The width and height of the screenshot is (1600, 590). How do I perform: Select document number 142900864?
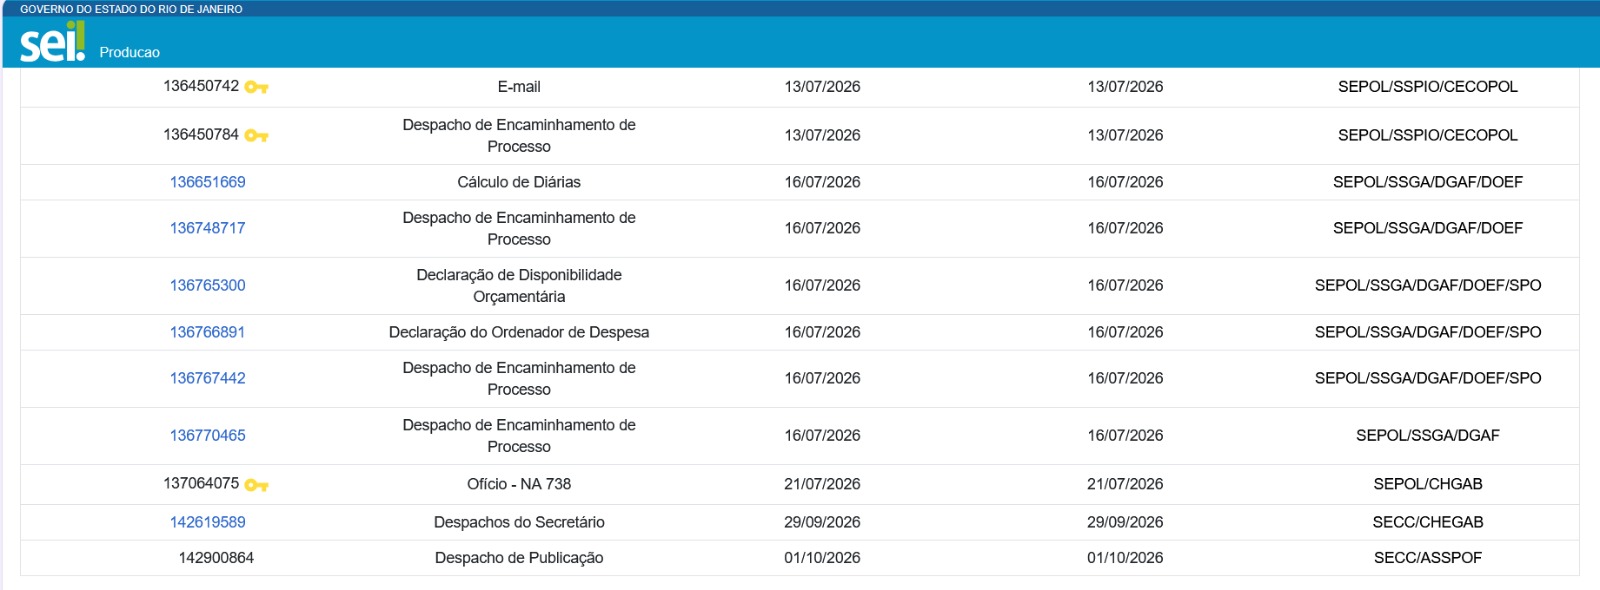click(x=216, y=558)
